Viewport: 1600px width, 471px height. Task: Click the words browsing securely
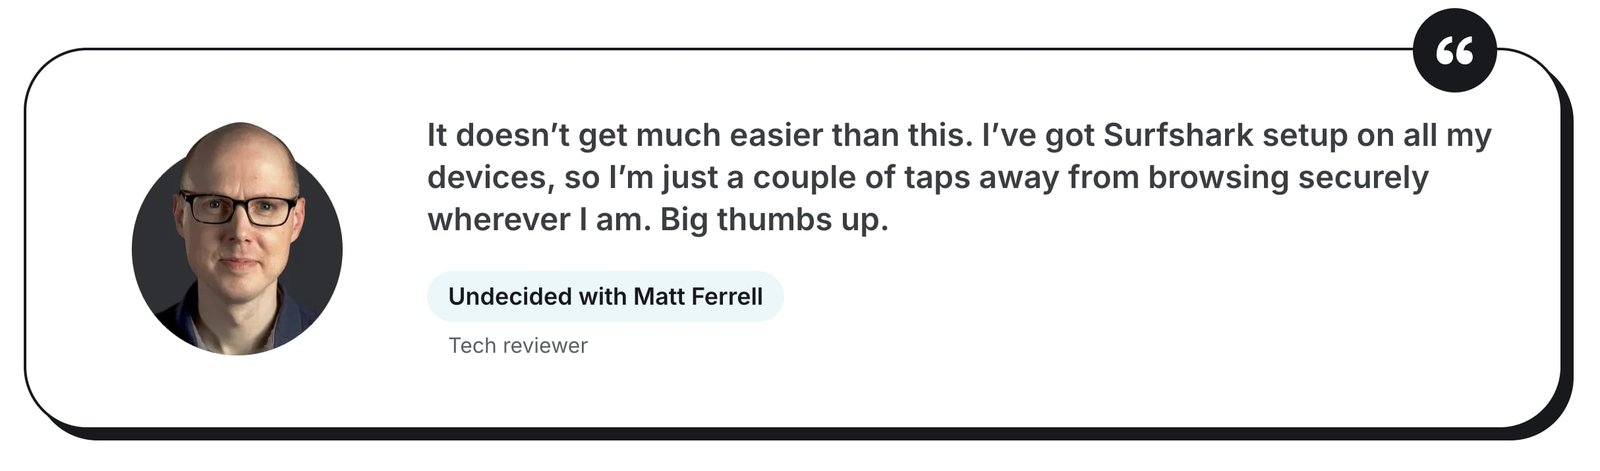1288,178
